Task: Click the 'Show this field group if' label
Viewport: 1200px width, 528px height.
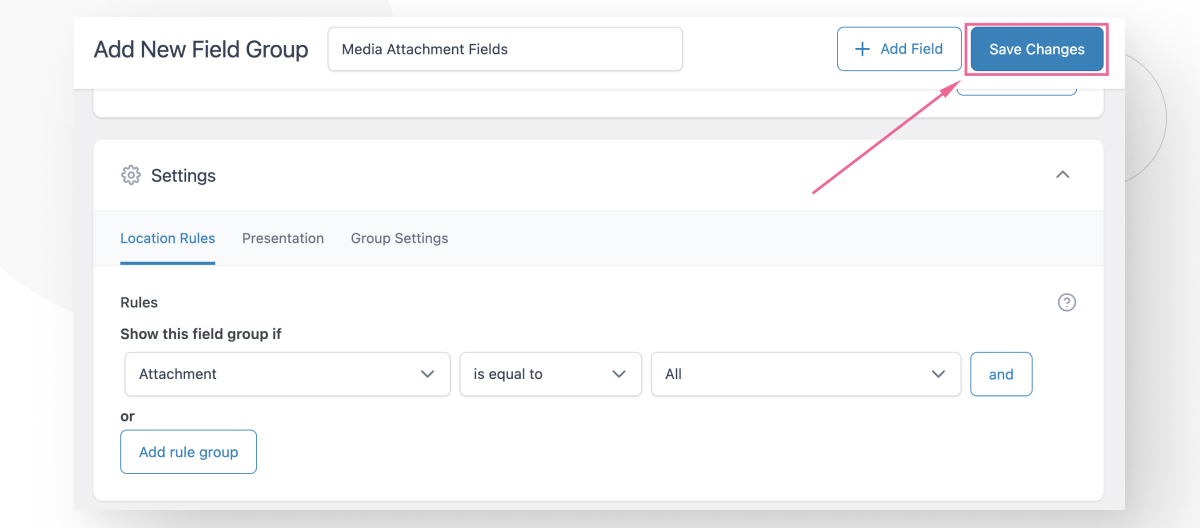Action: [x=201, y=334]
